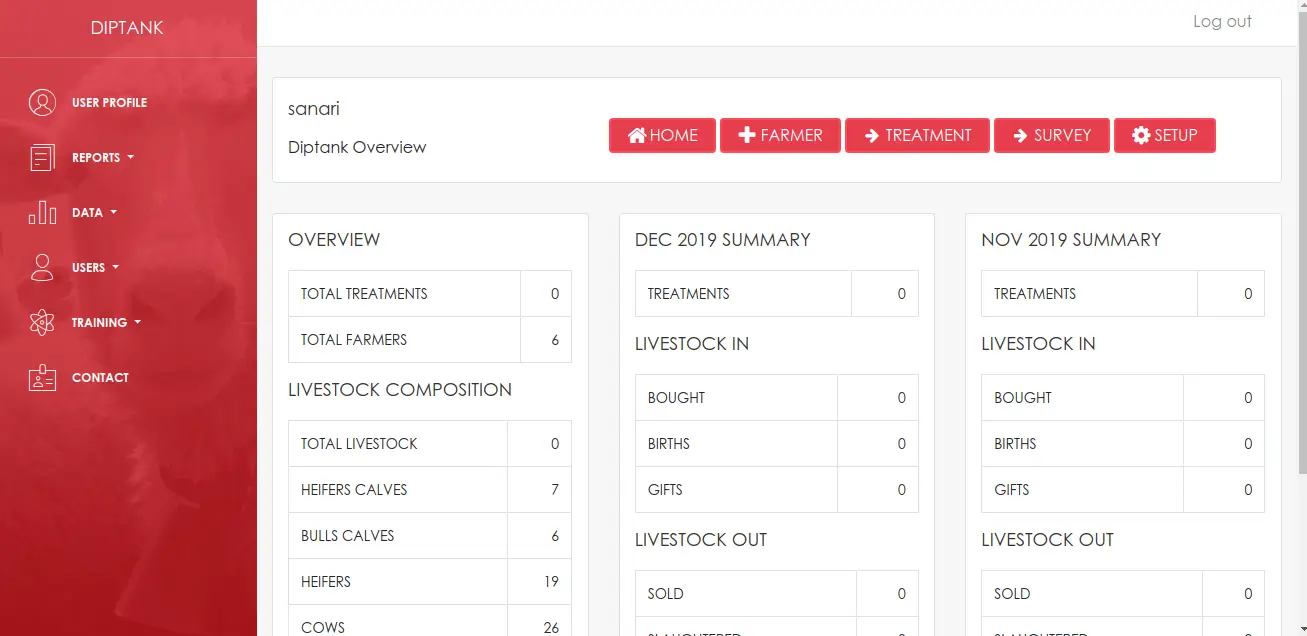Expand the Reports dropdown caret
1307x636 pixels.
pos(131,158)
